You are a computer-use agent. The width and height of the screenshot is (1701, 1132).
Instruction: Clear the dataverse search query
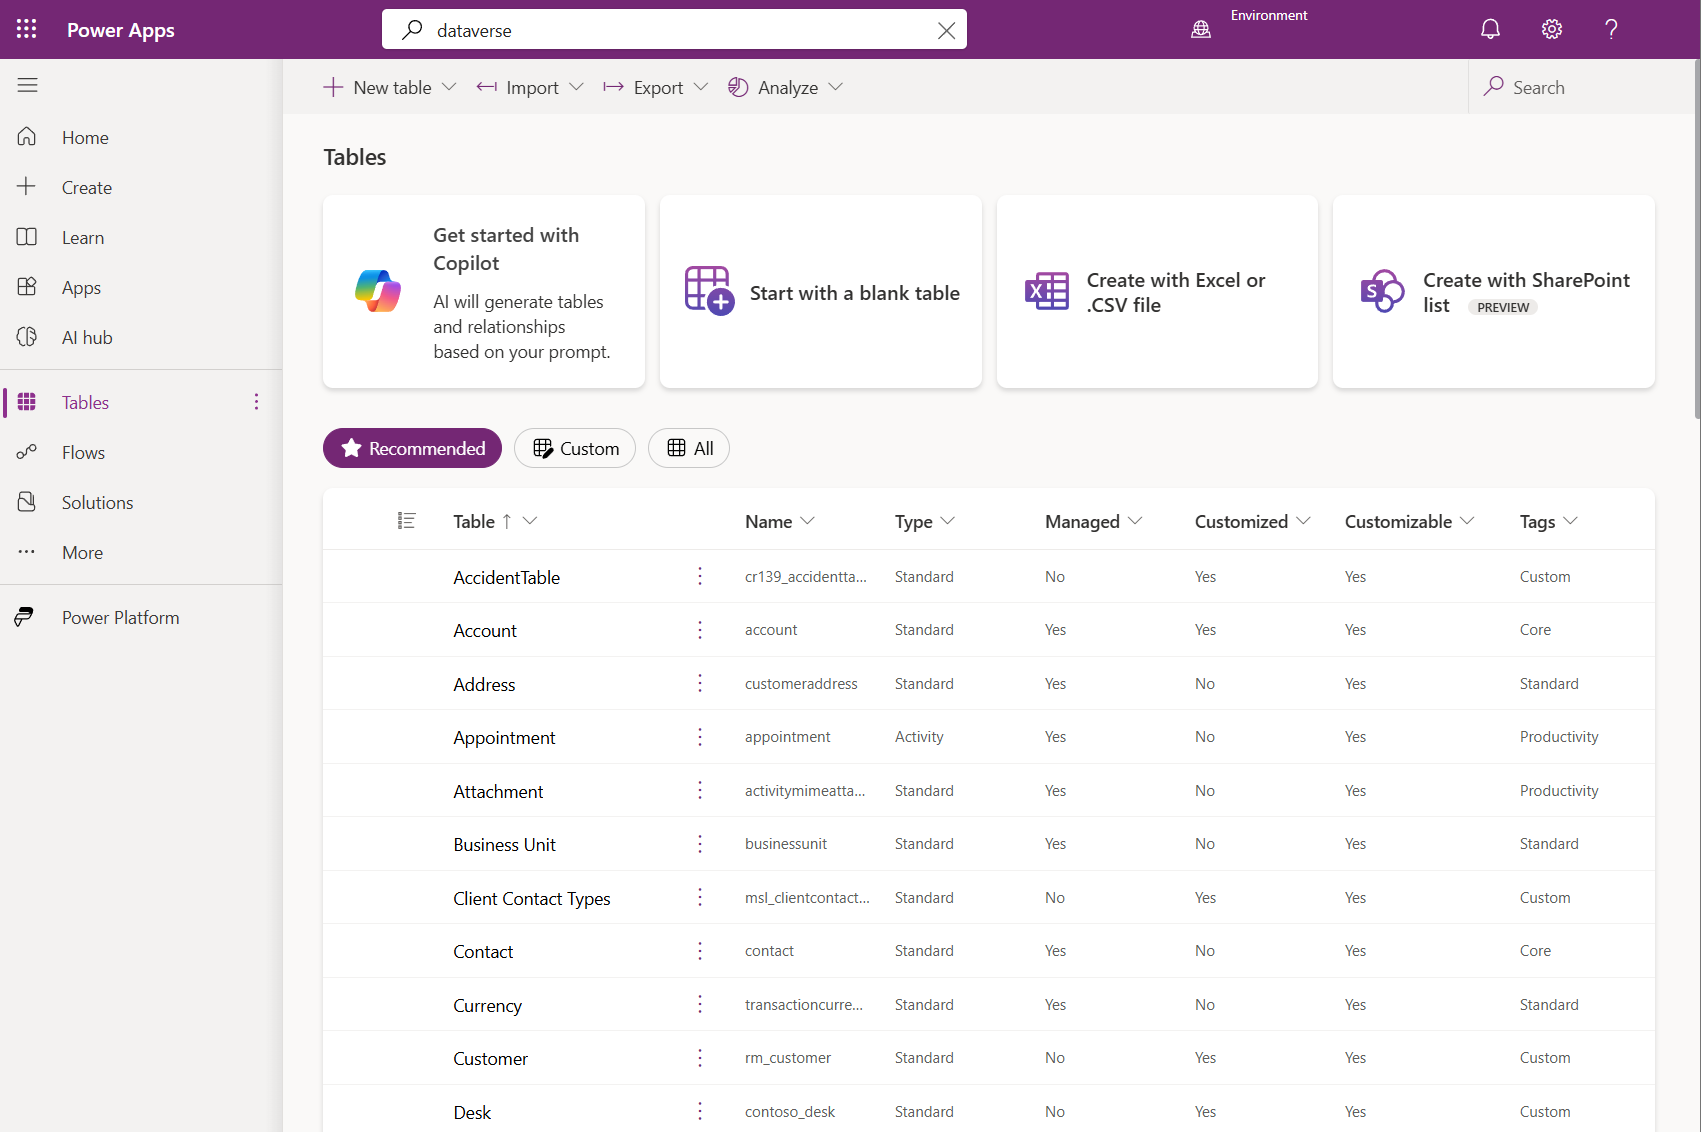946,29
